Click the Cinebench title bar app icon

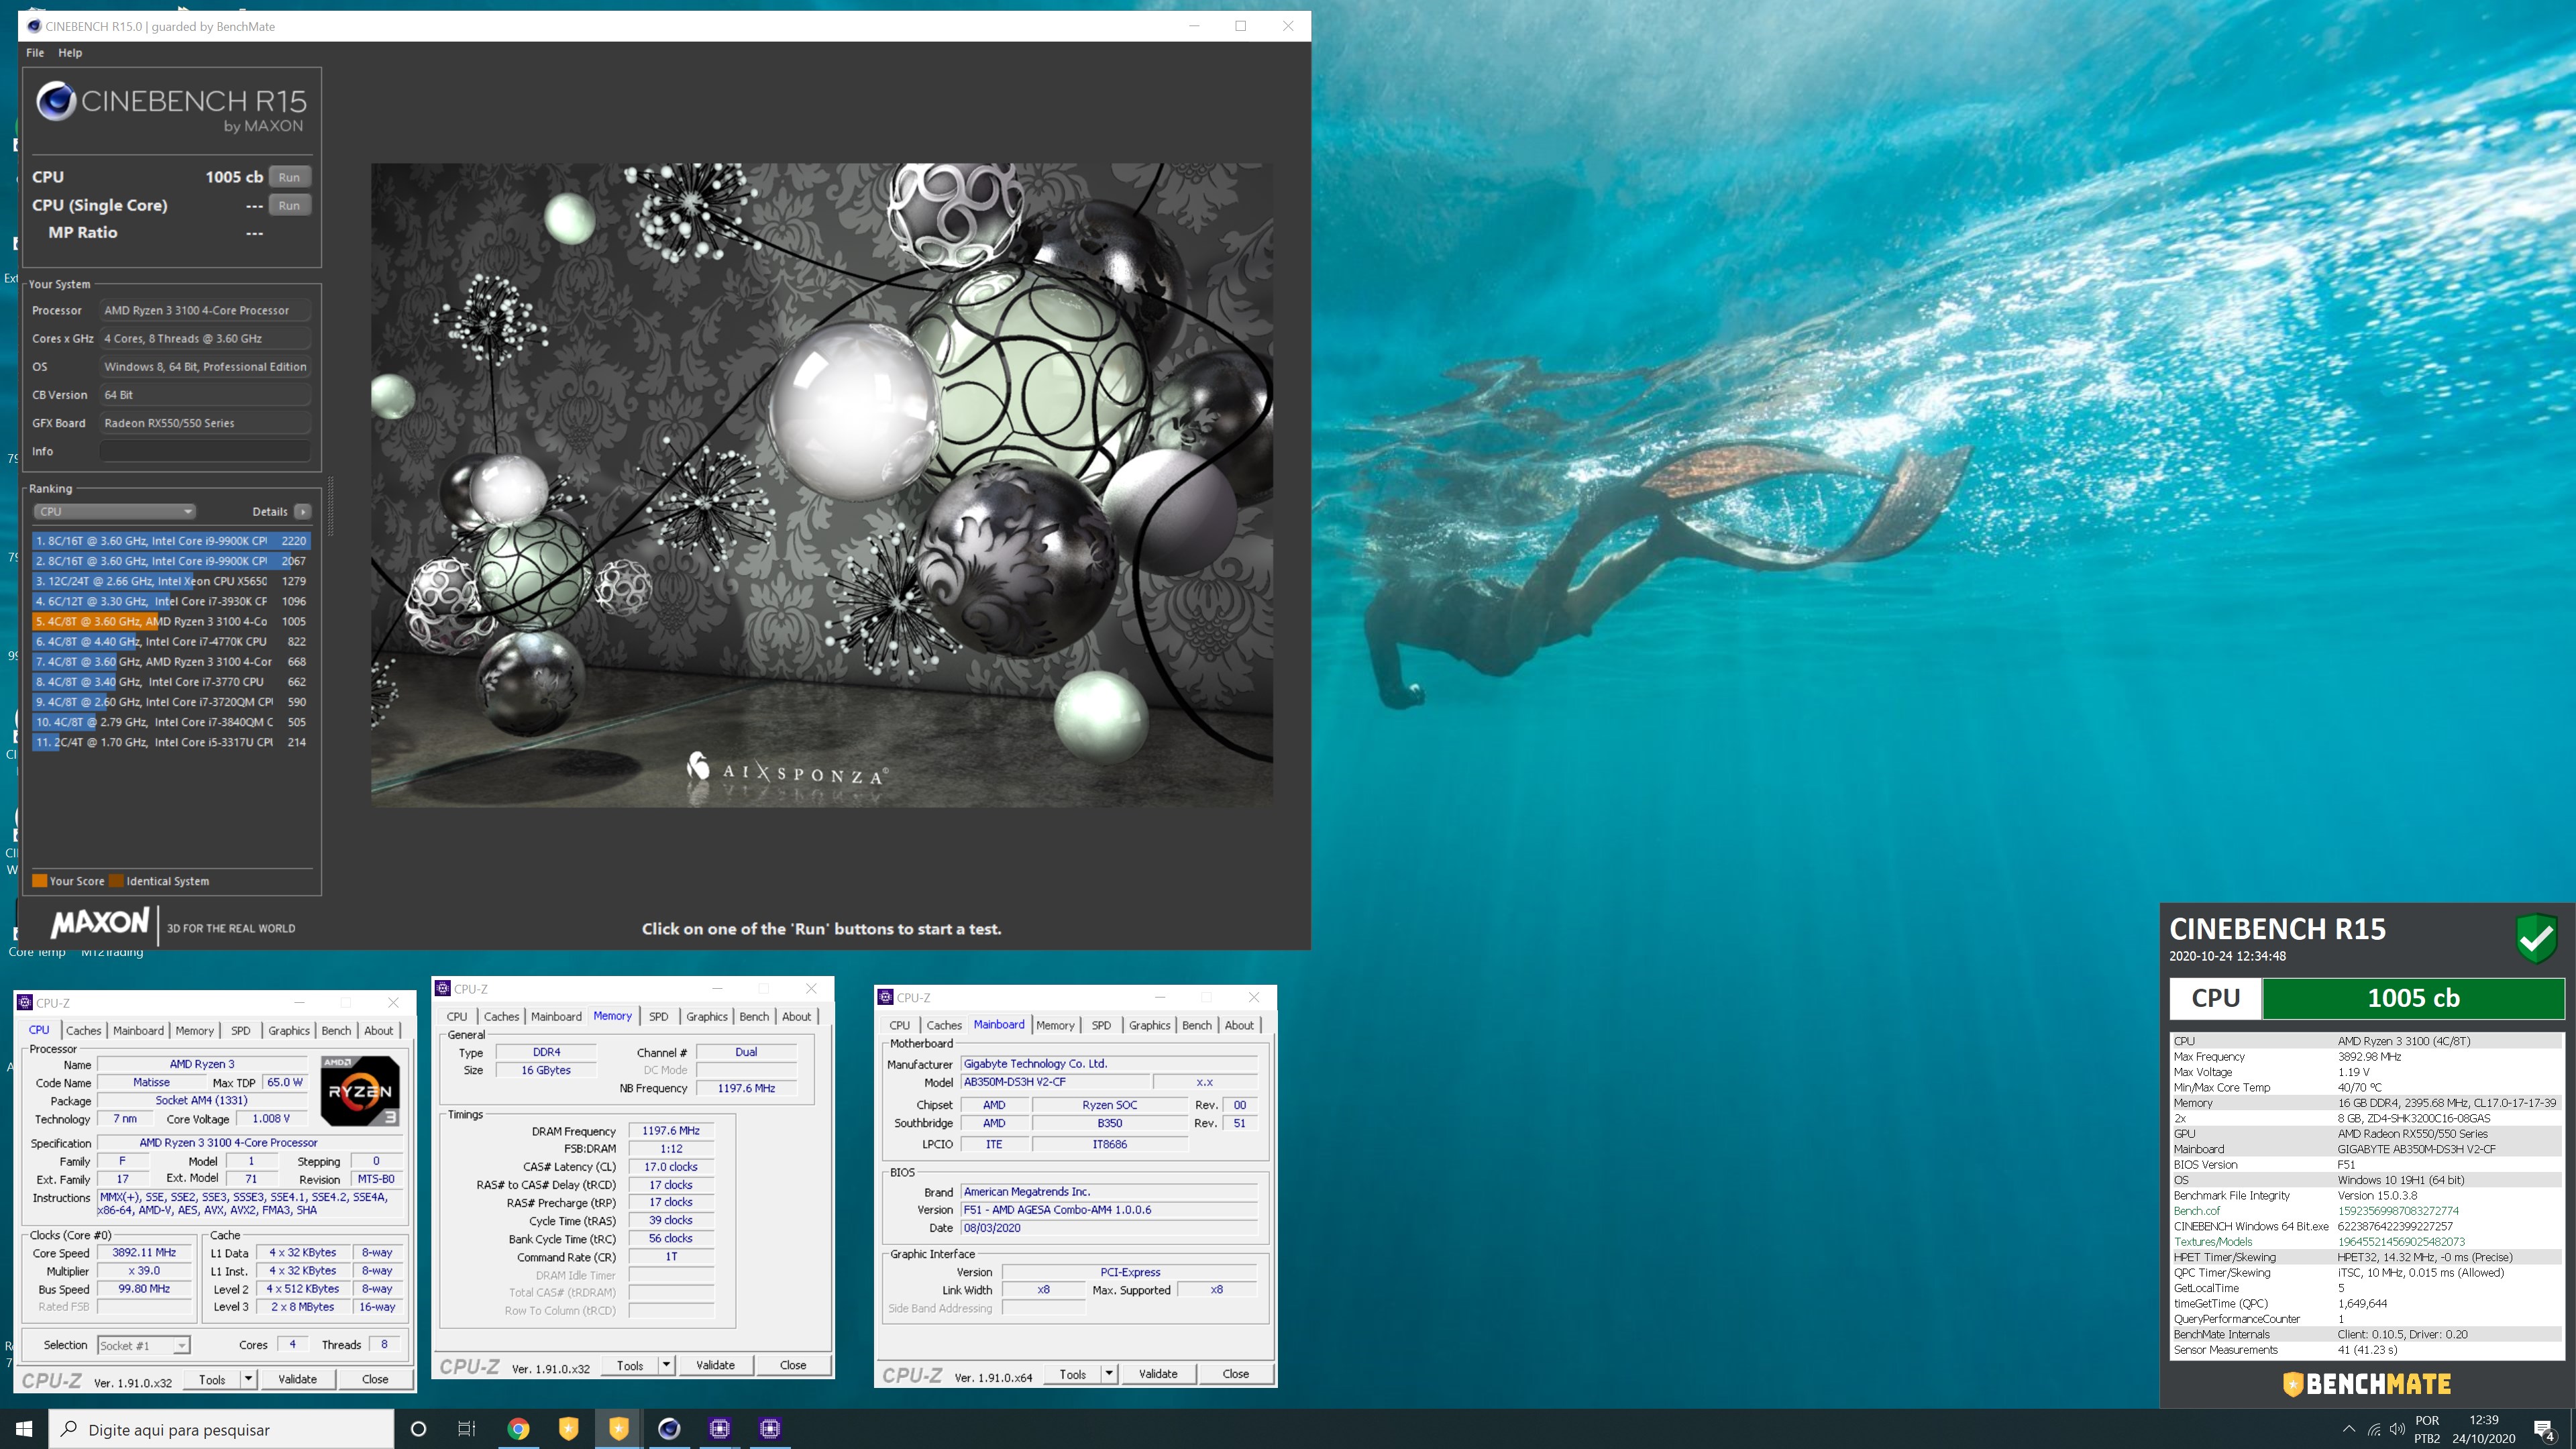coord(34,26)
